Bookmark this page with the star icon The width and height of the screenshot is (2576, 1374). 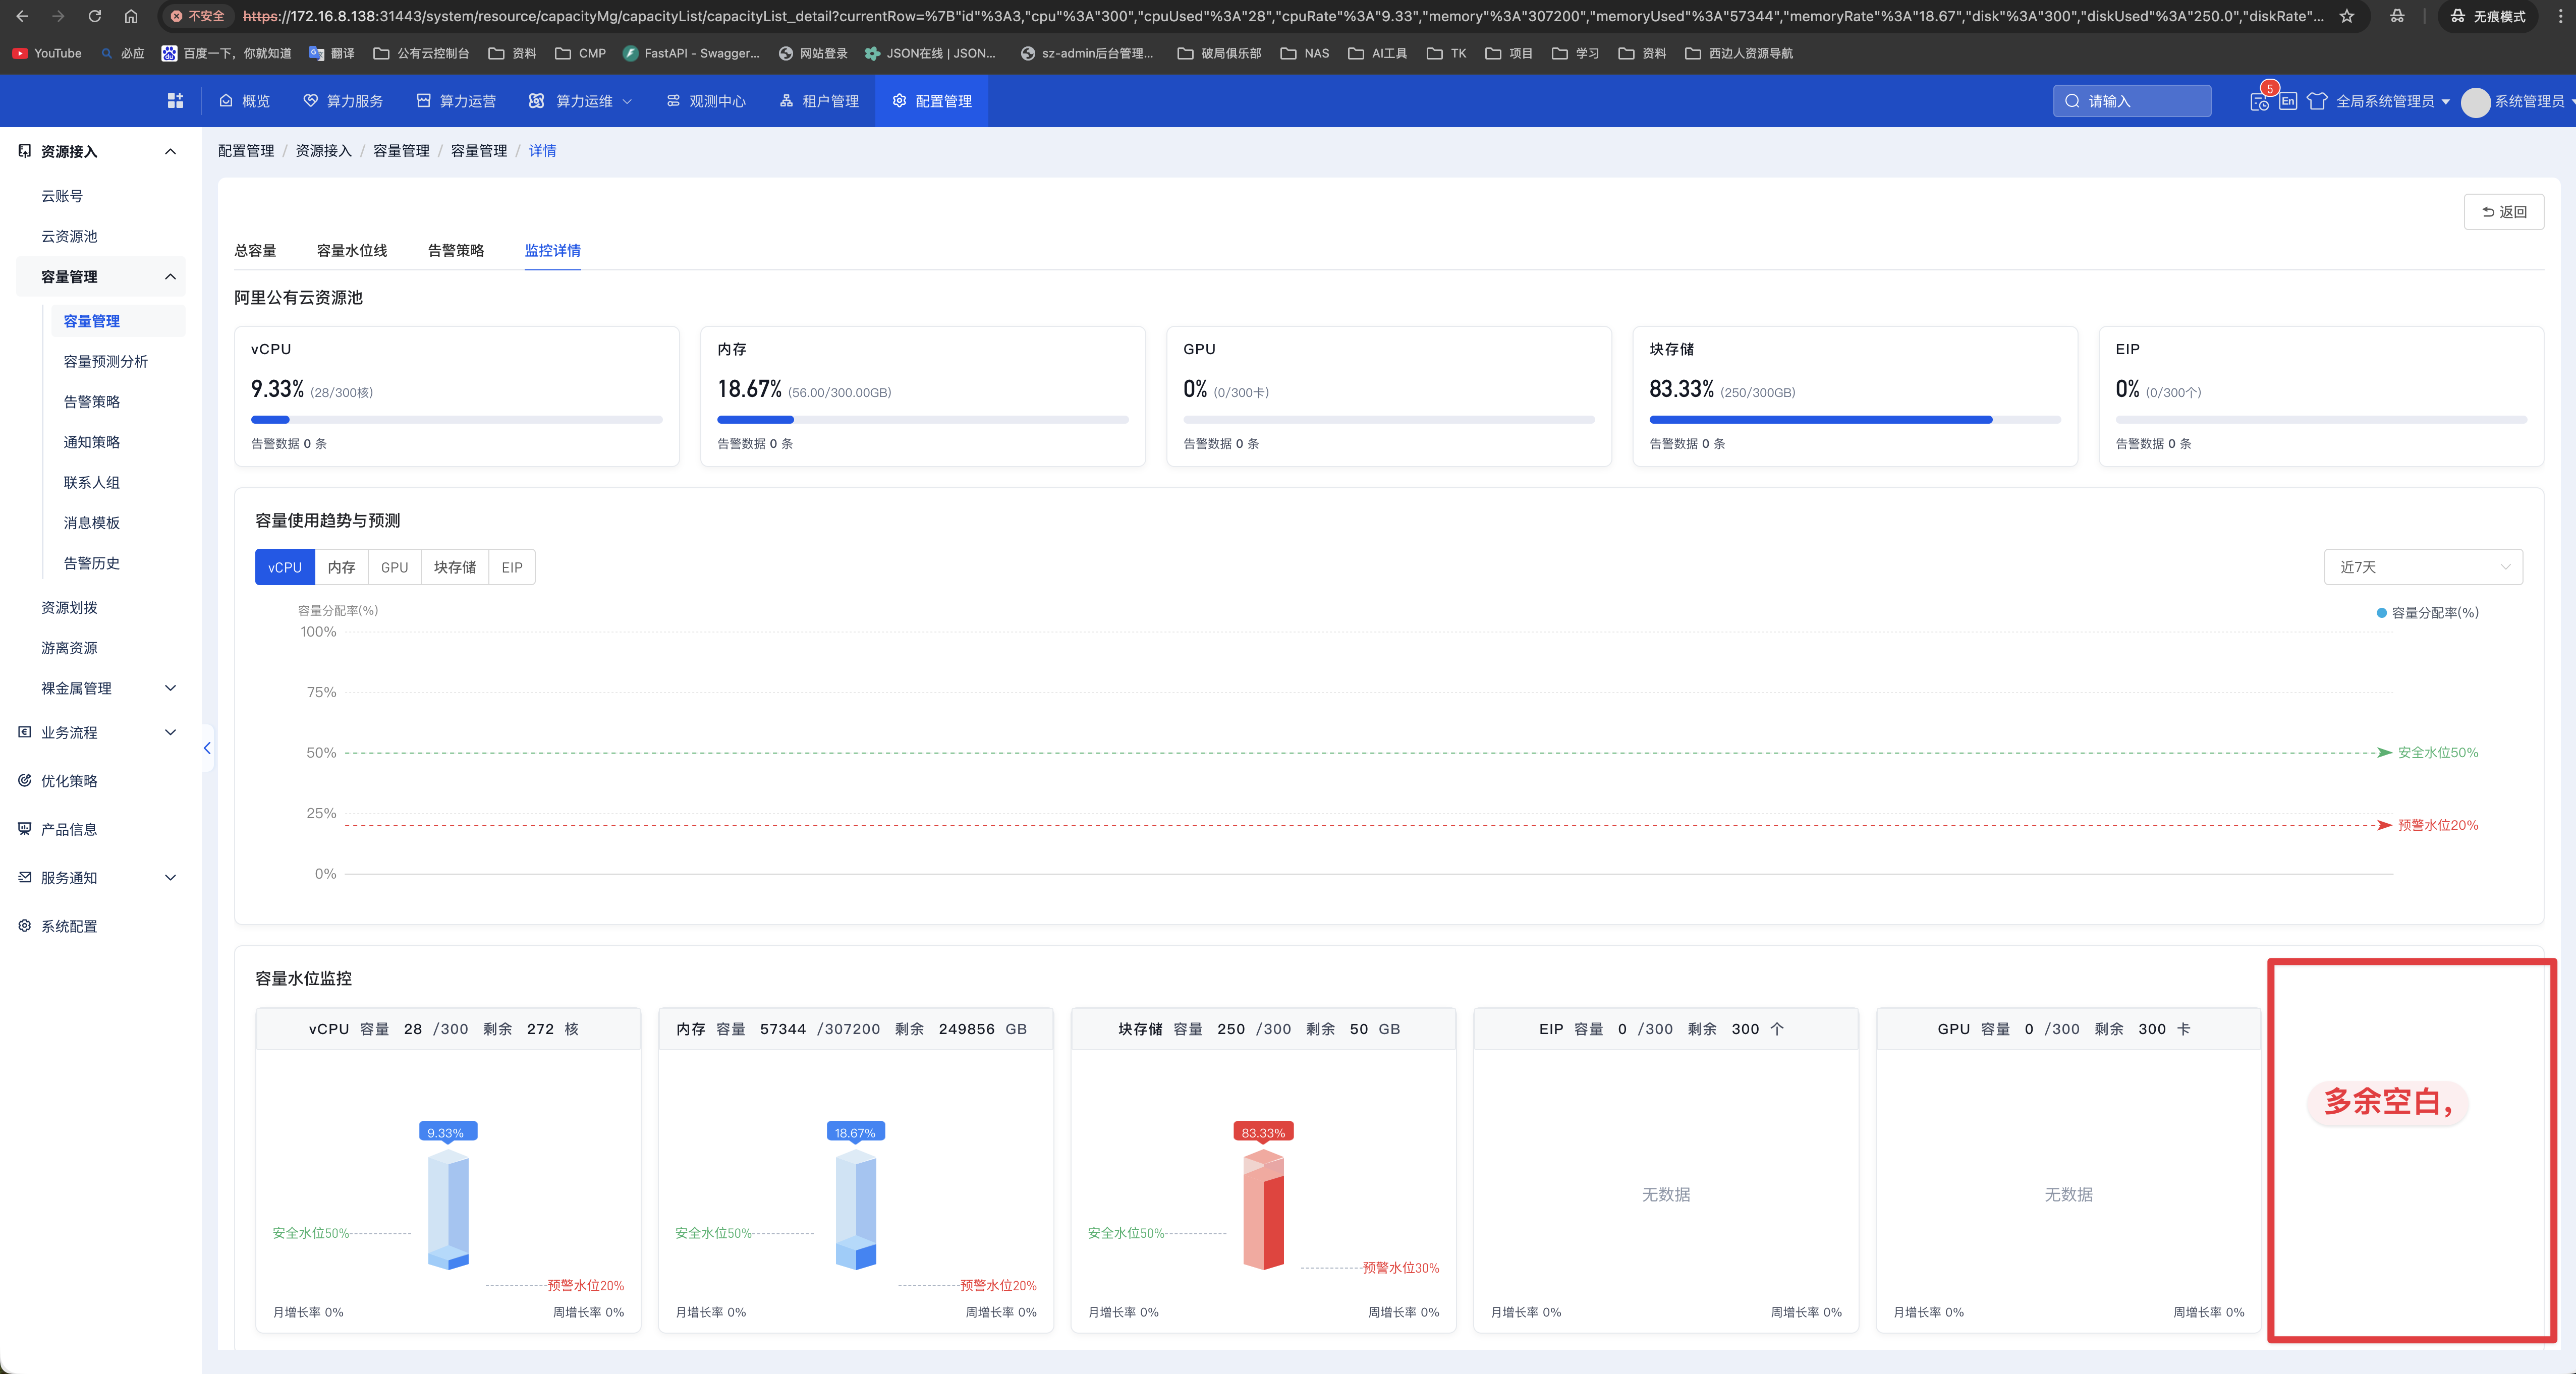2347,16
